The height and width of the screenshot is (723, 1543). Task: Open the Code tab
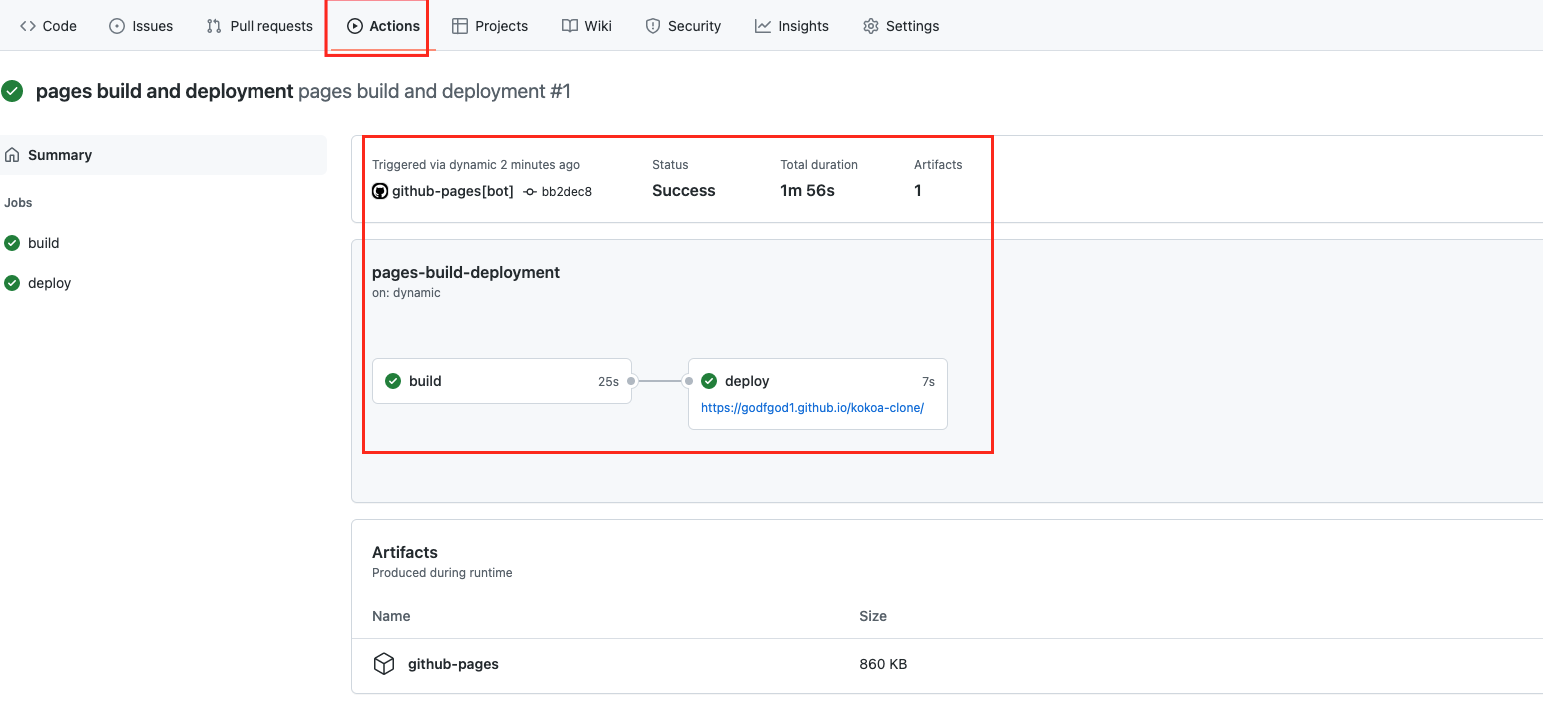[48, 26]
